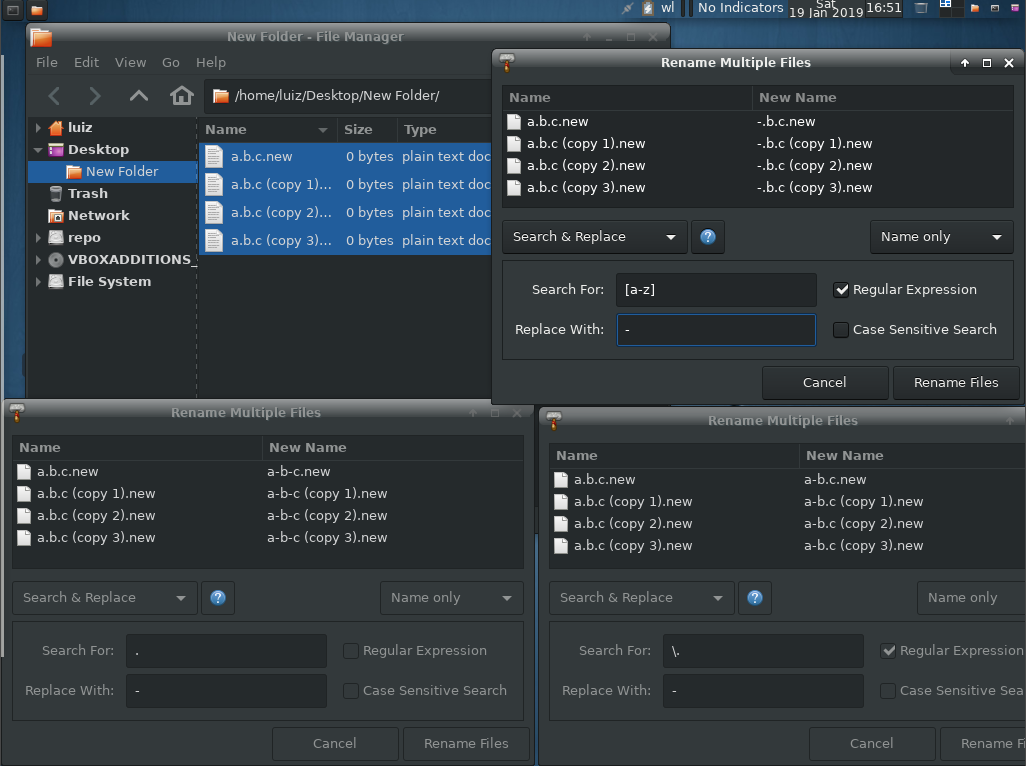The width and height of the screenshot is (1026, 766).
Task: Click the forward arrow in File Manager toolbar
Action: tap(95, 96)
